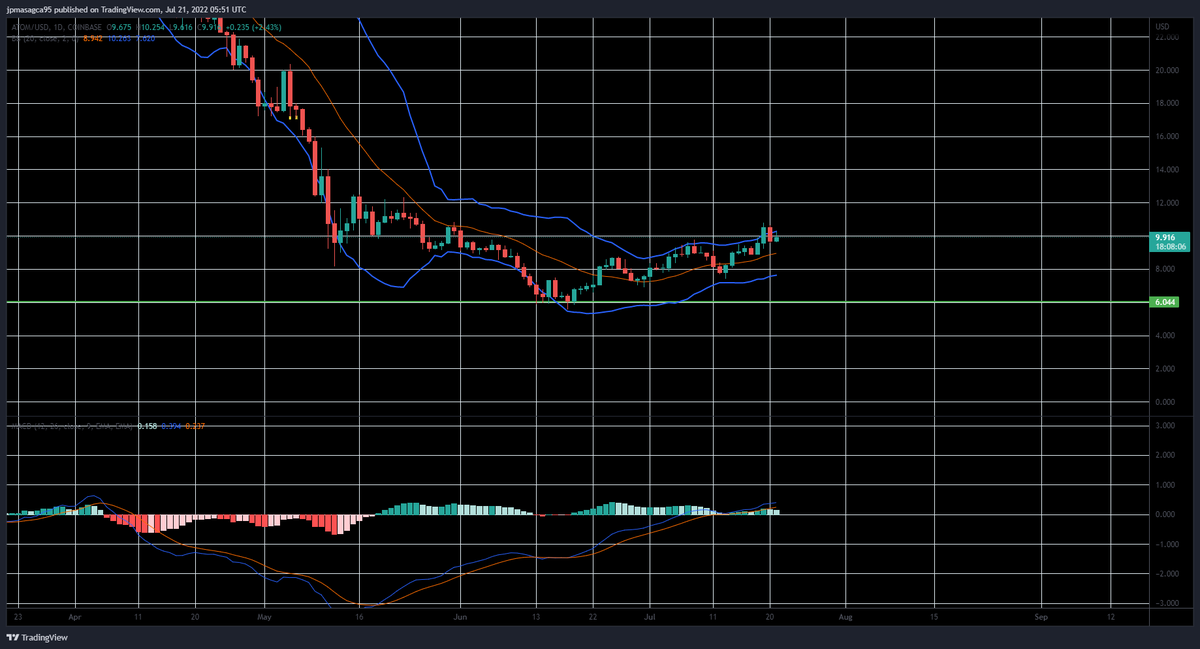Click the USD currency label on price axis

(x=1163, y=25)
